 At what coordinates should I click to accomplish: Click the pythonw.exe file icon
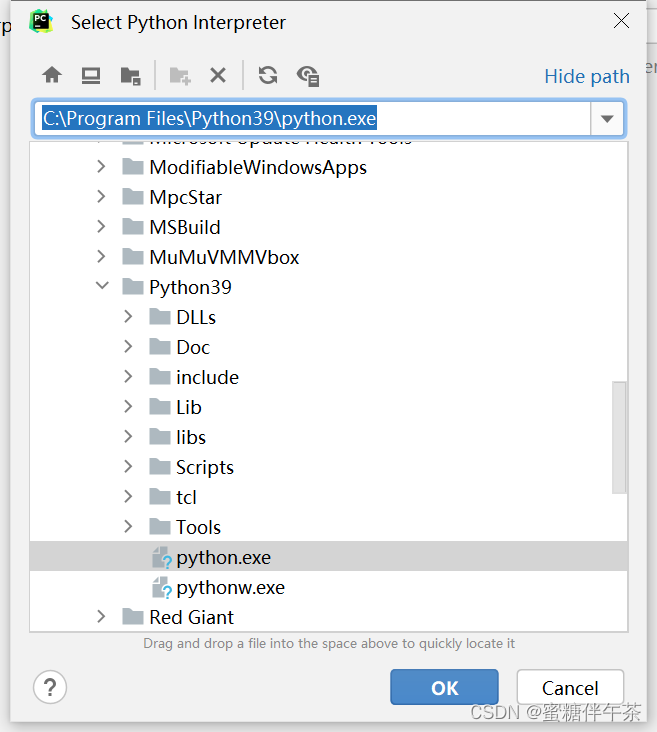pos(162,587)
